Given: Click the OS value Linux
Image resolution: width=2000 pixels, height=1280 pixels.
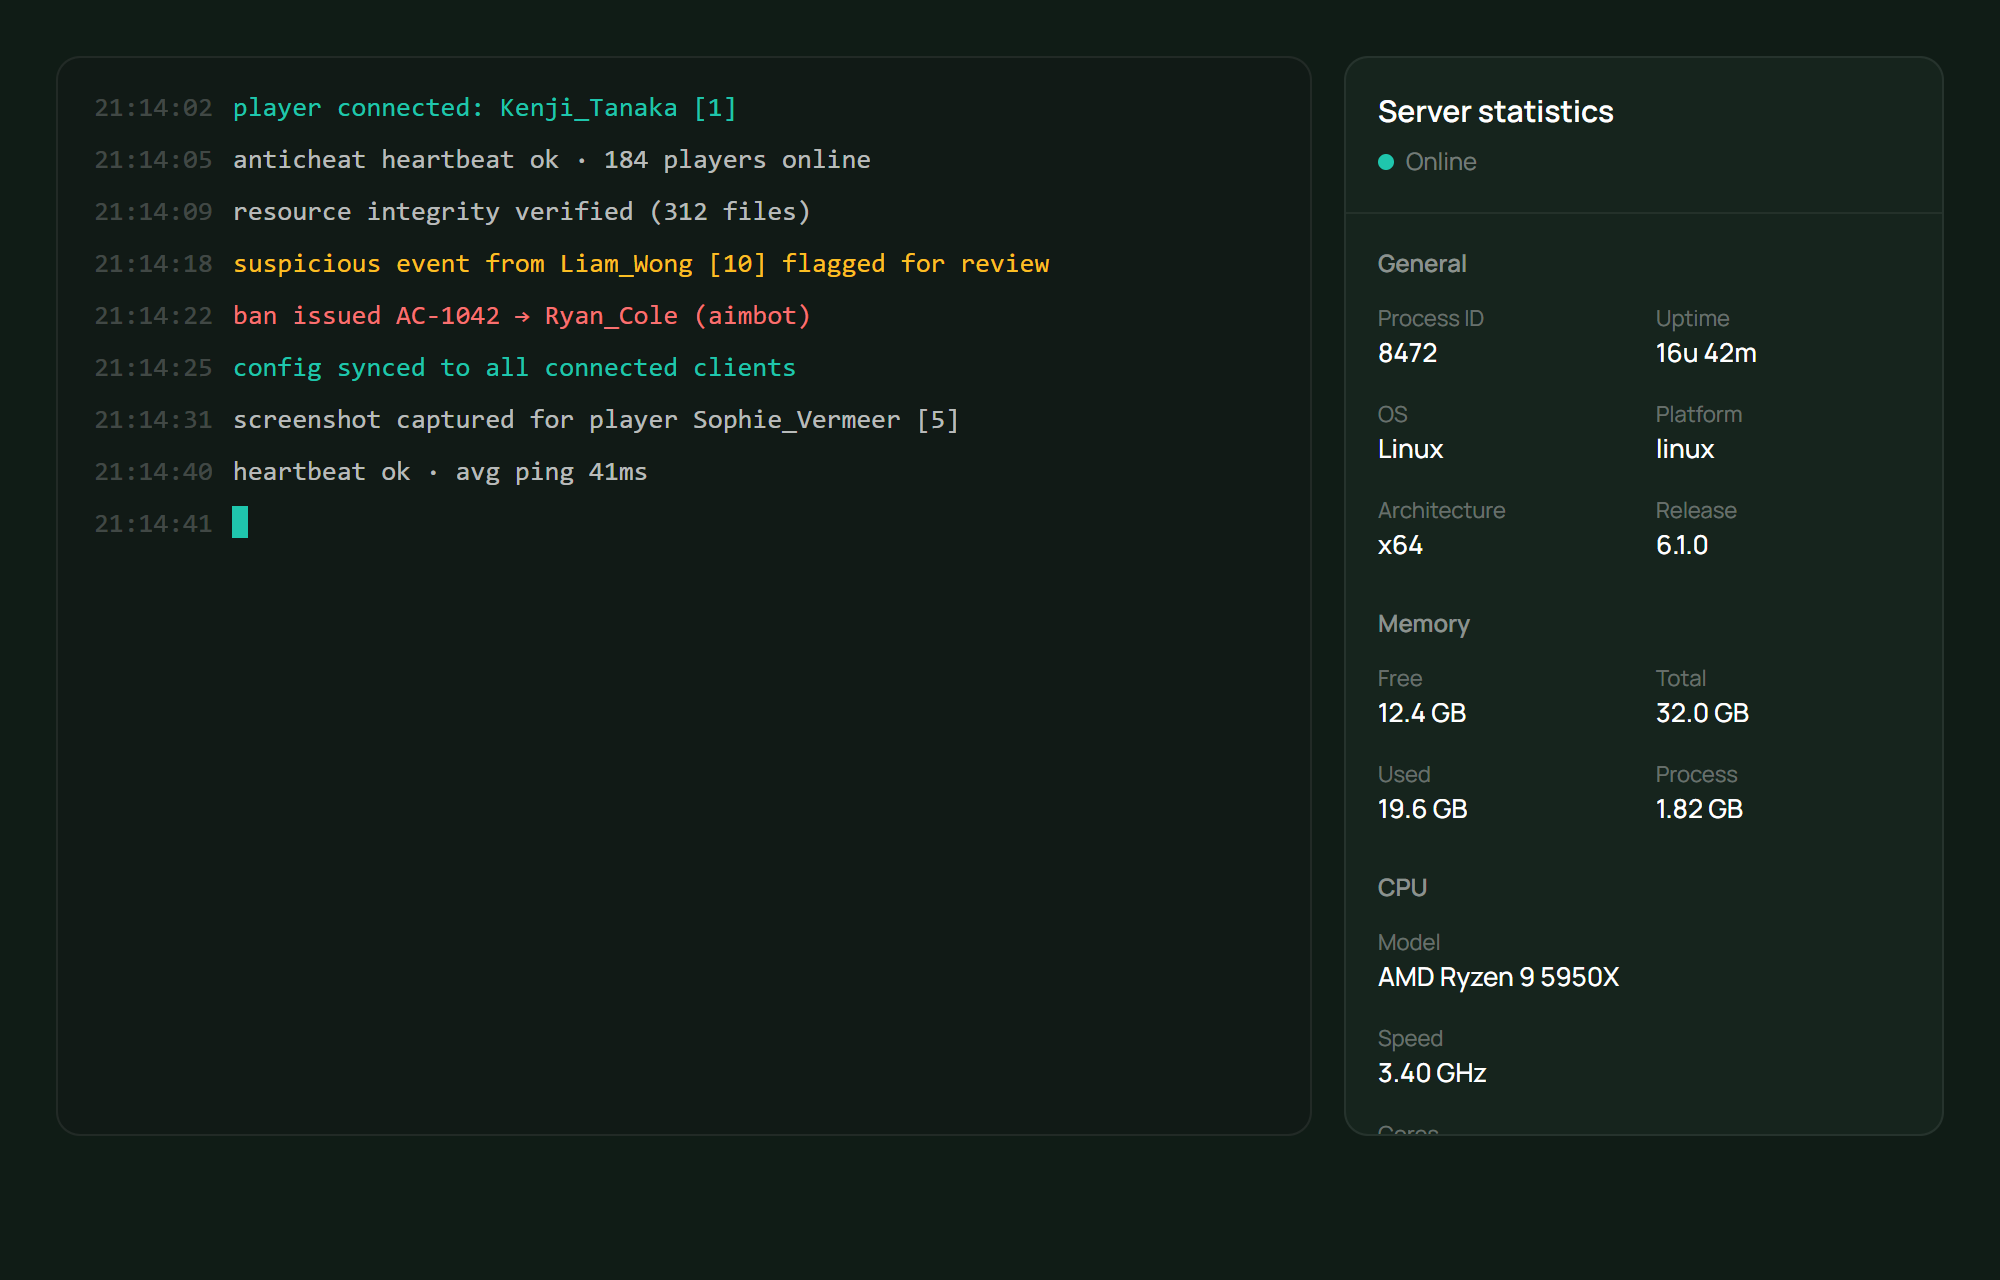Looking at the screenshot, I should click(x=1410, y=449).
